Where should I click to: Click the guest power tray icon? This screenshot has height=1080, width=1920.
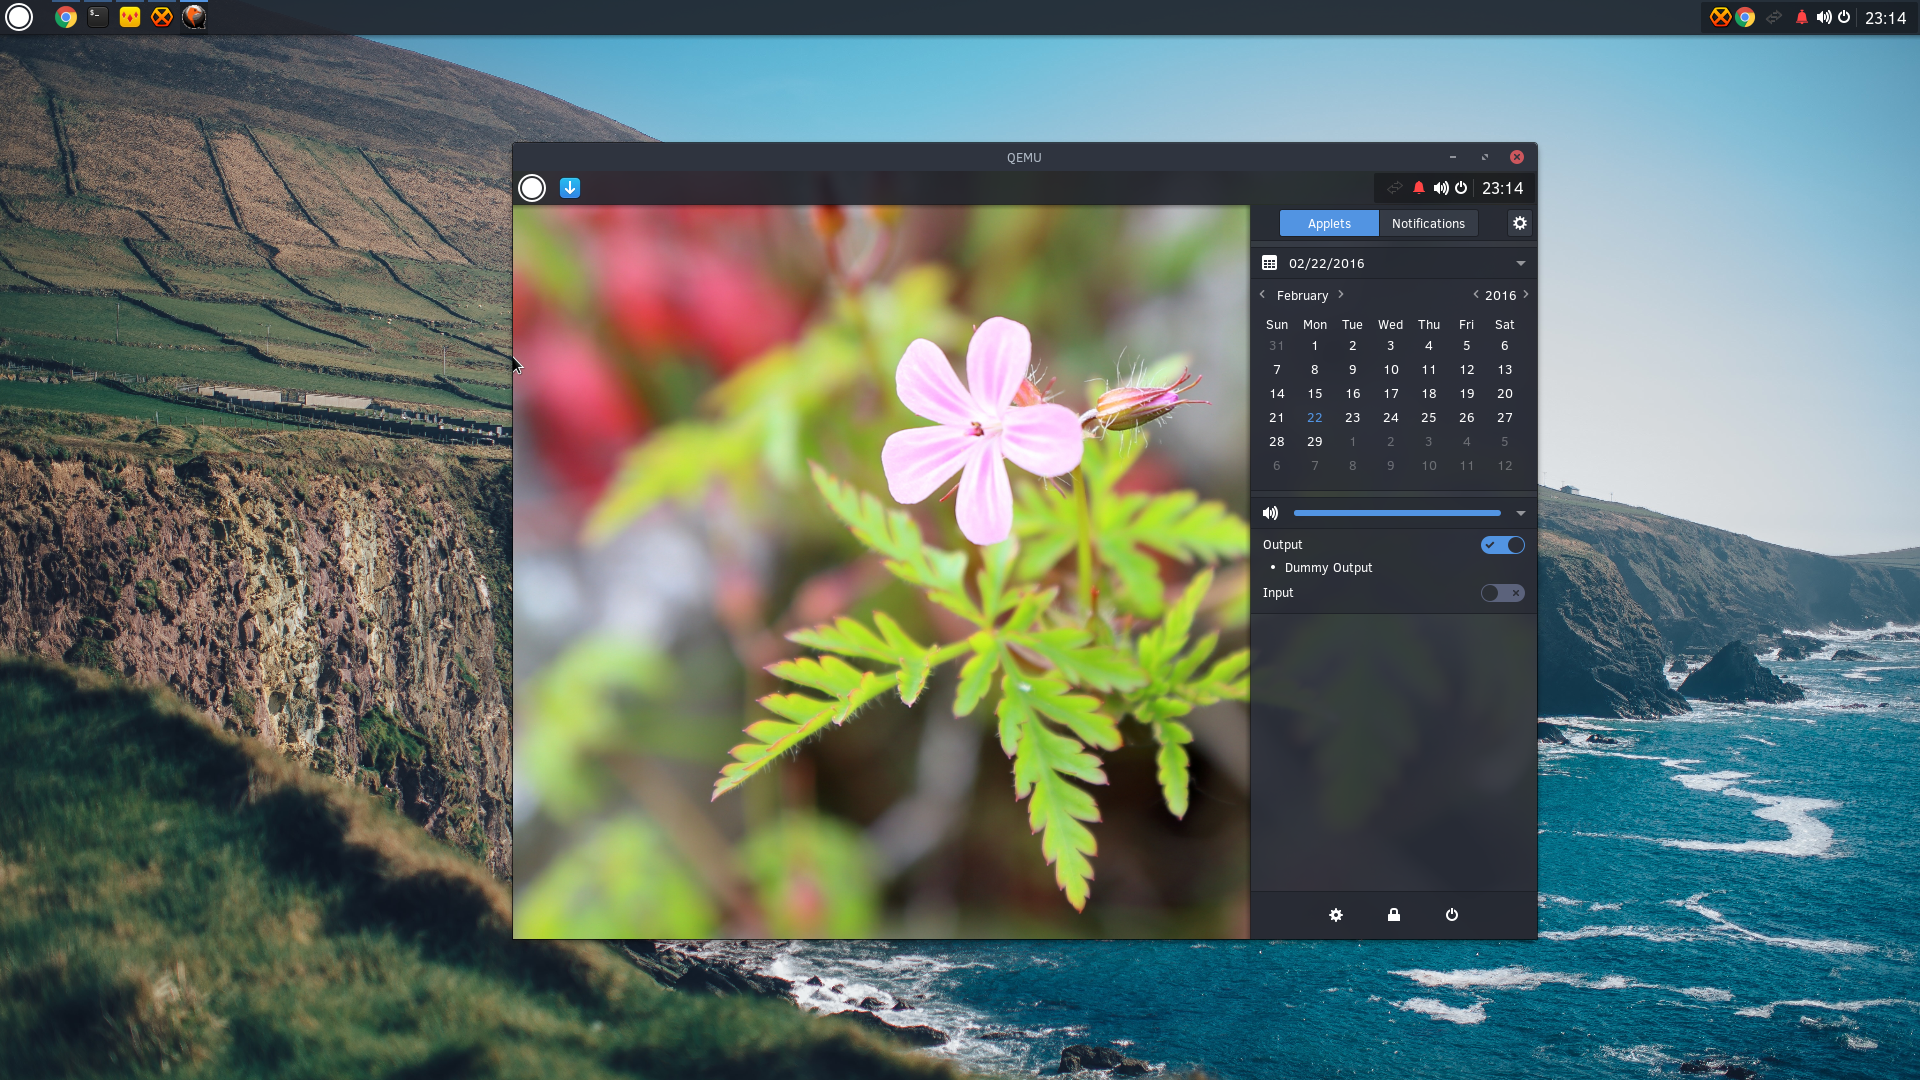[1461, 188]
